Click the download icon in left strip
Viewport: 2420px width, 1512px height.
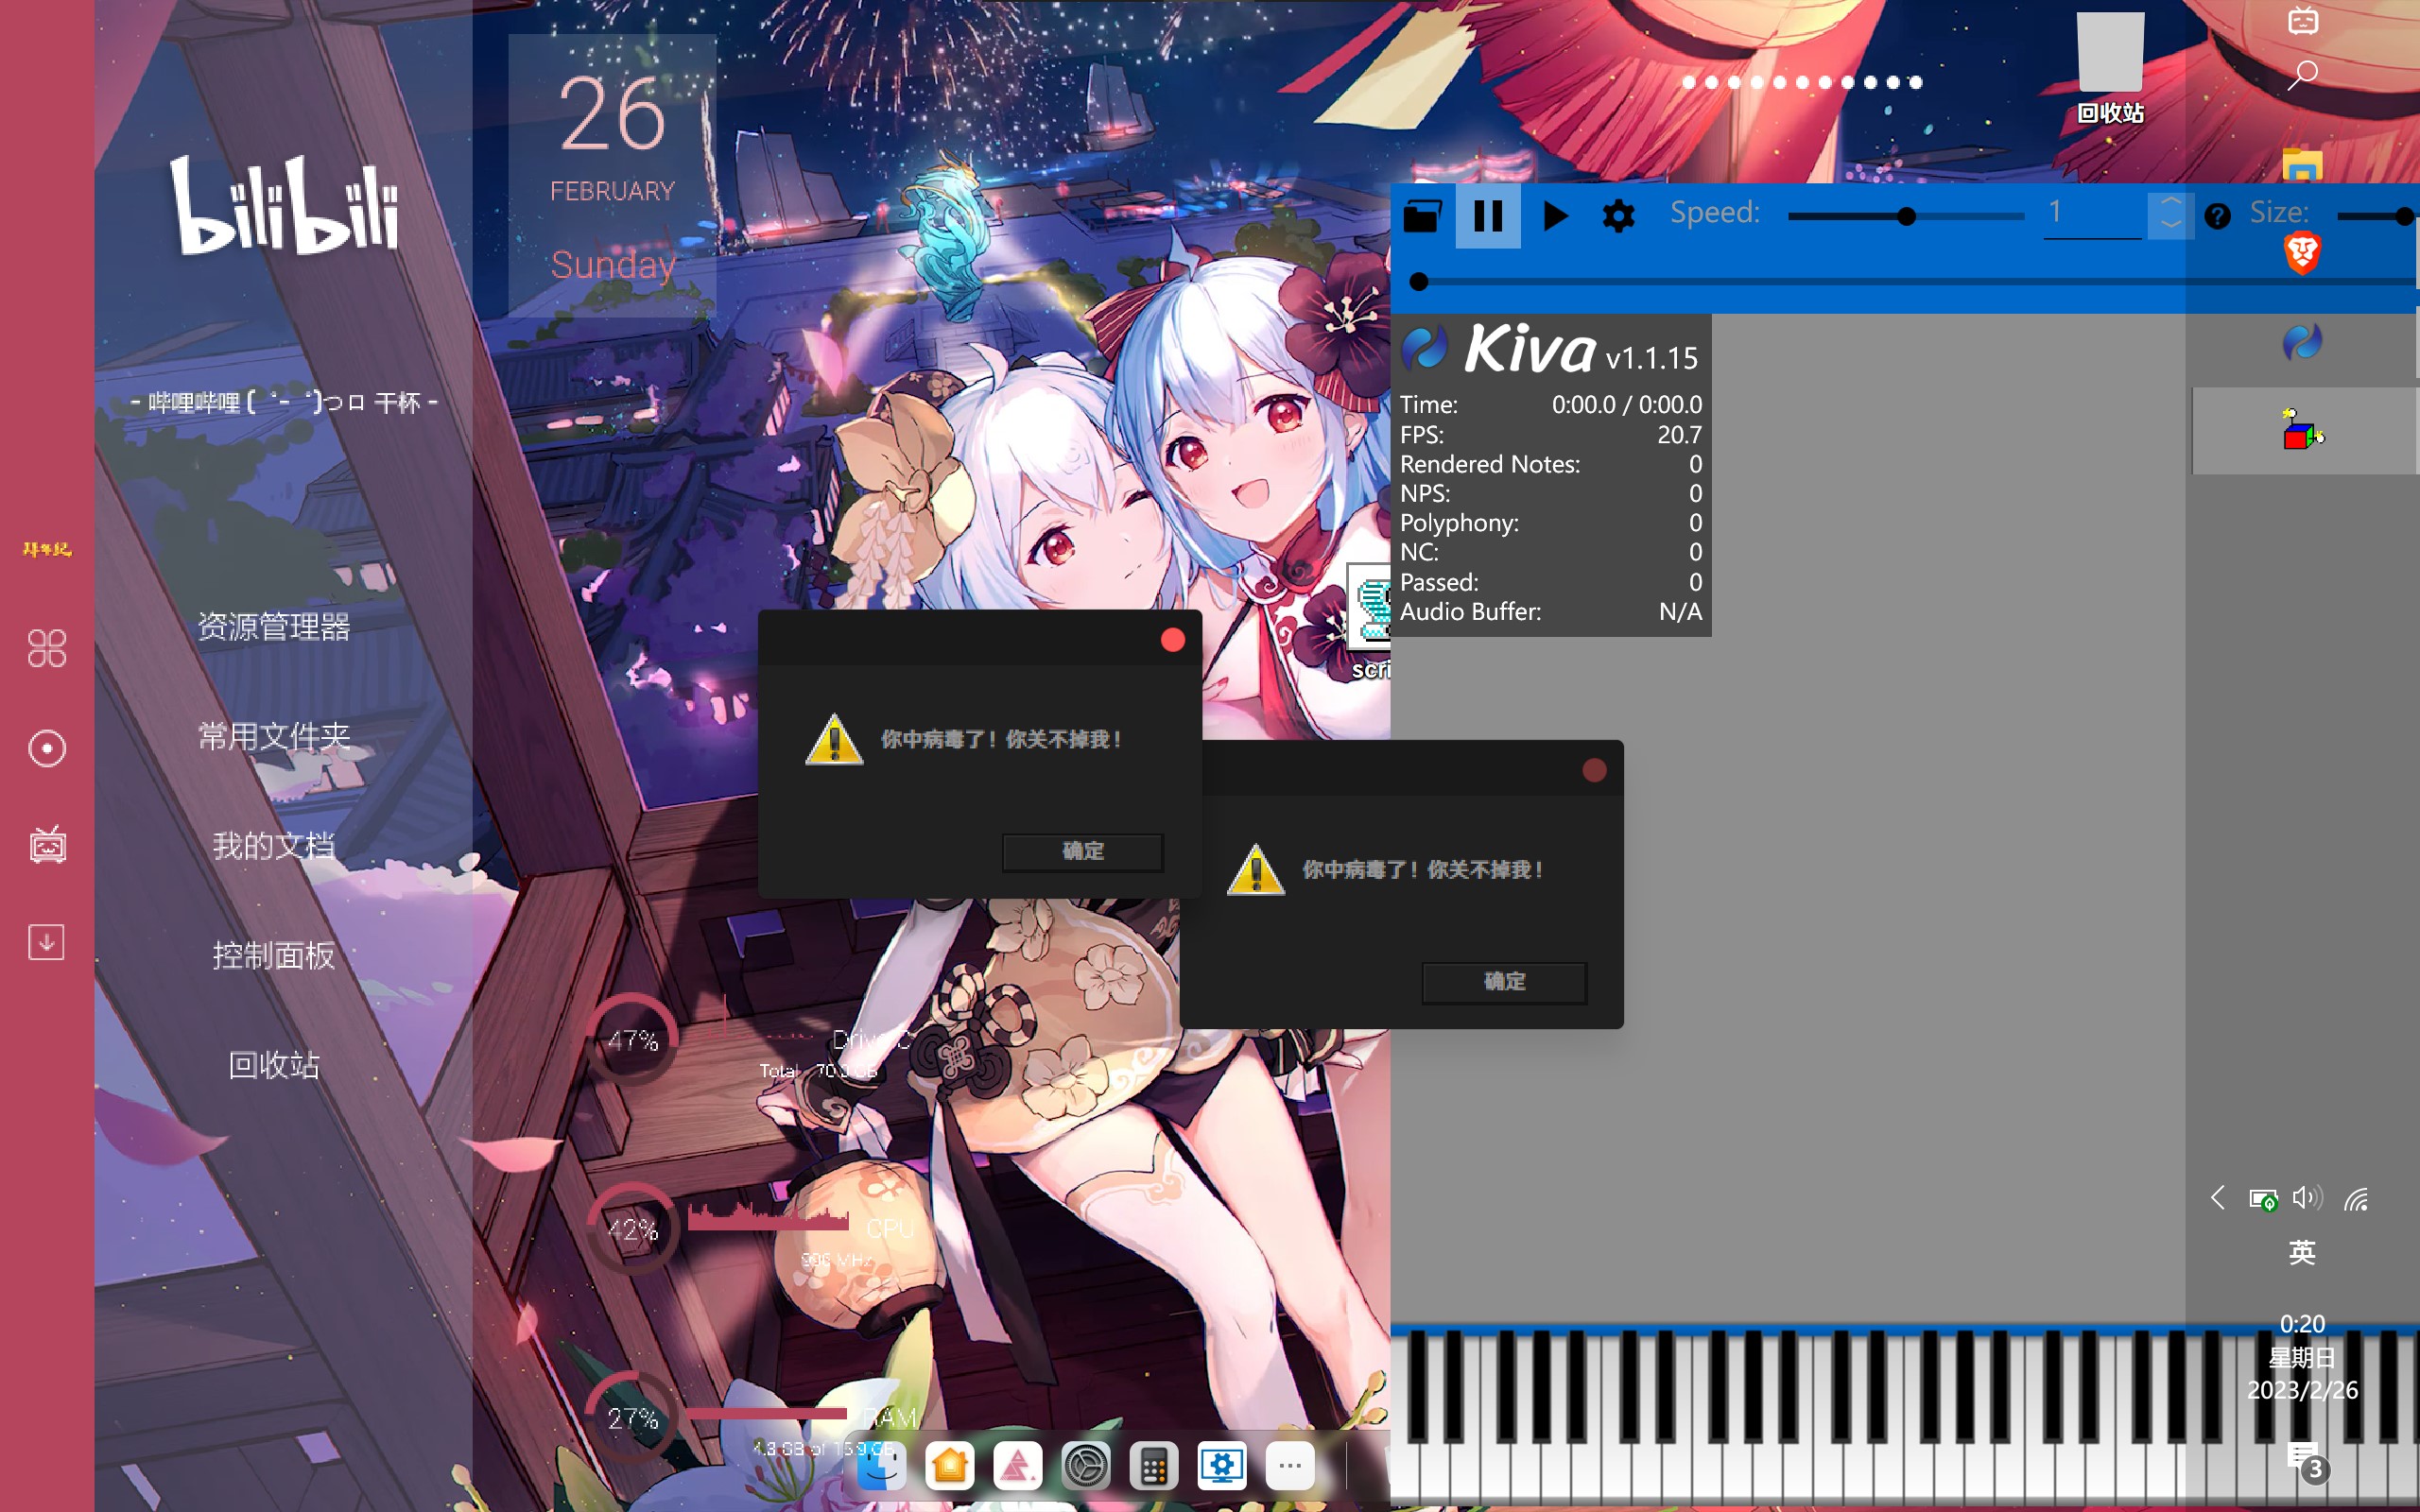click(47, 942)
